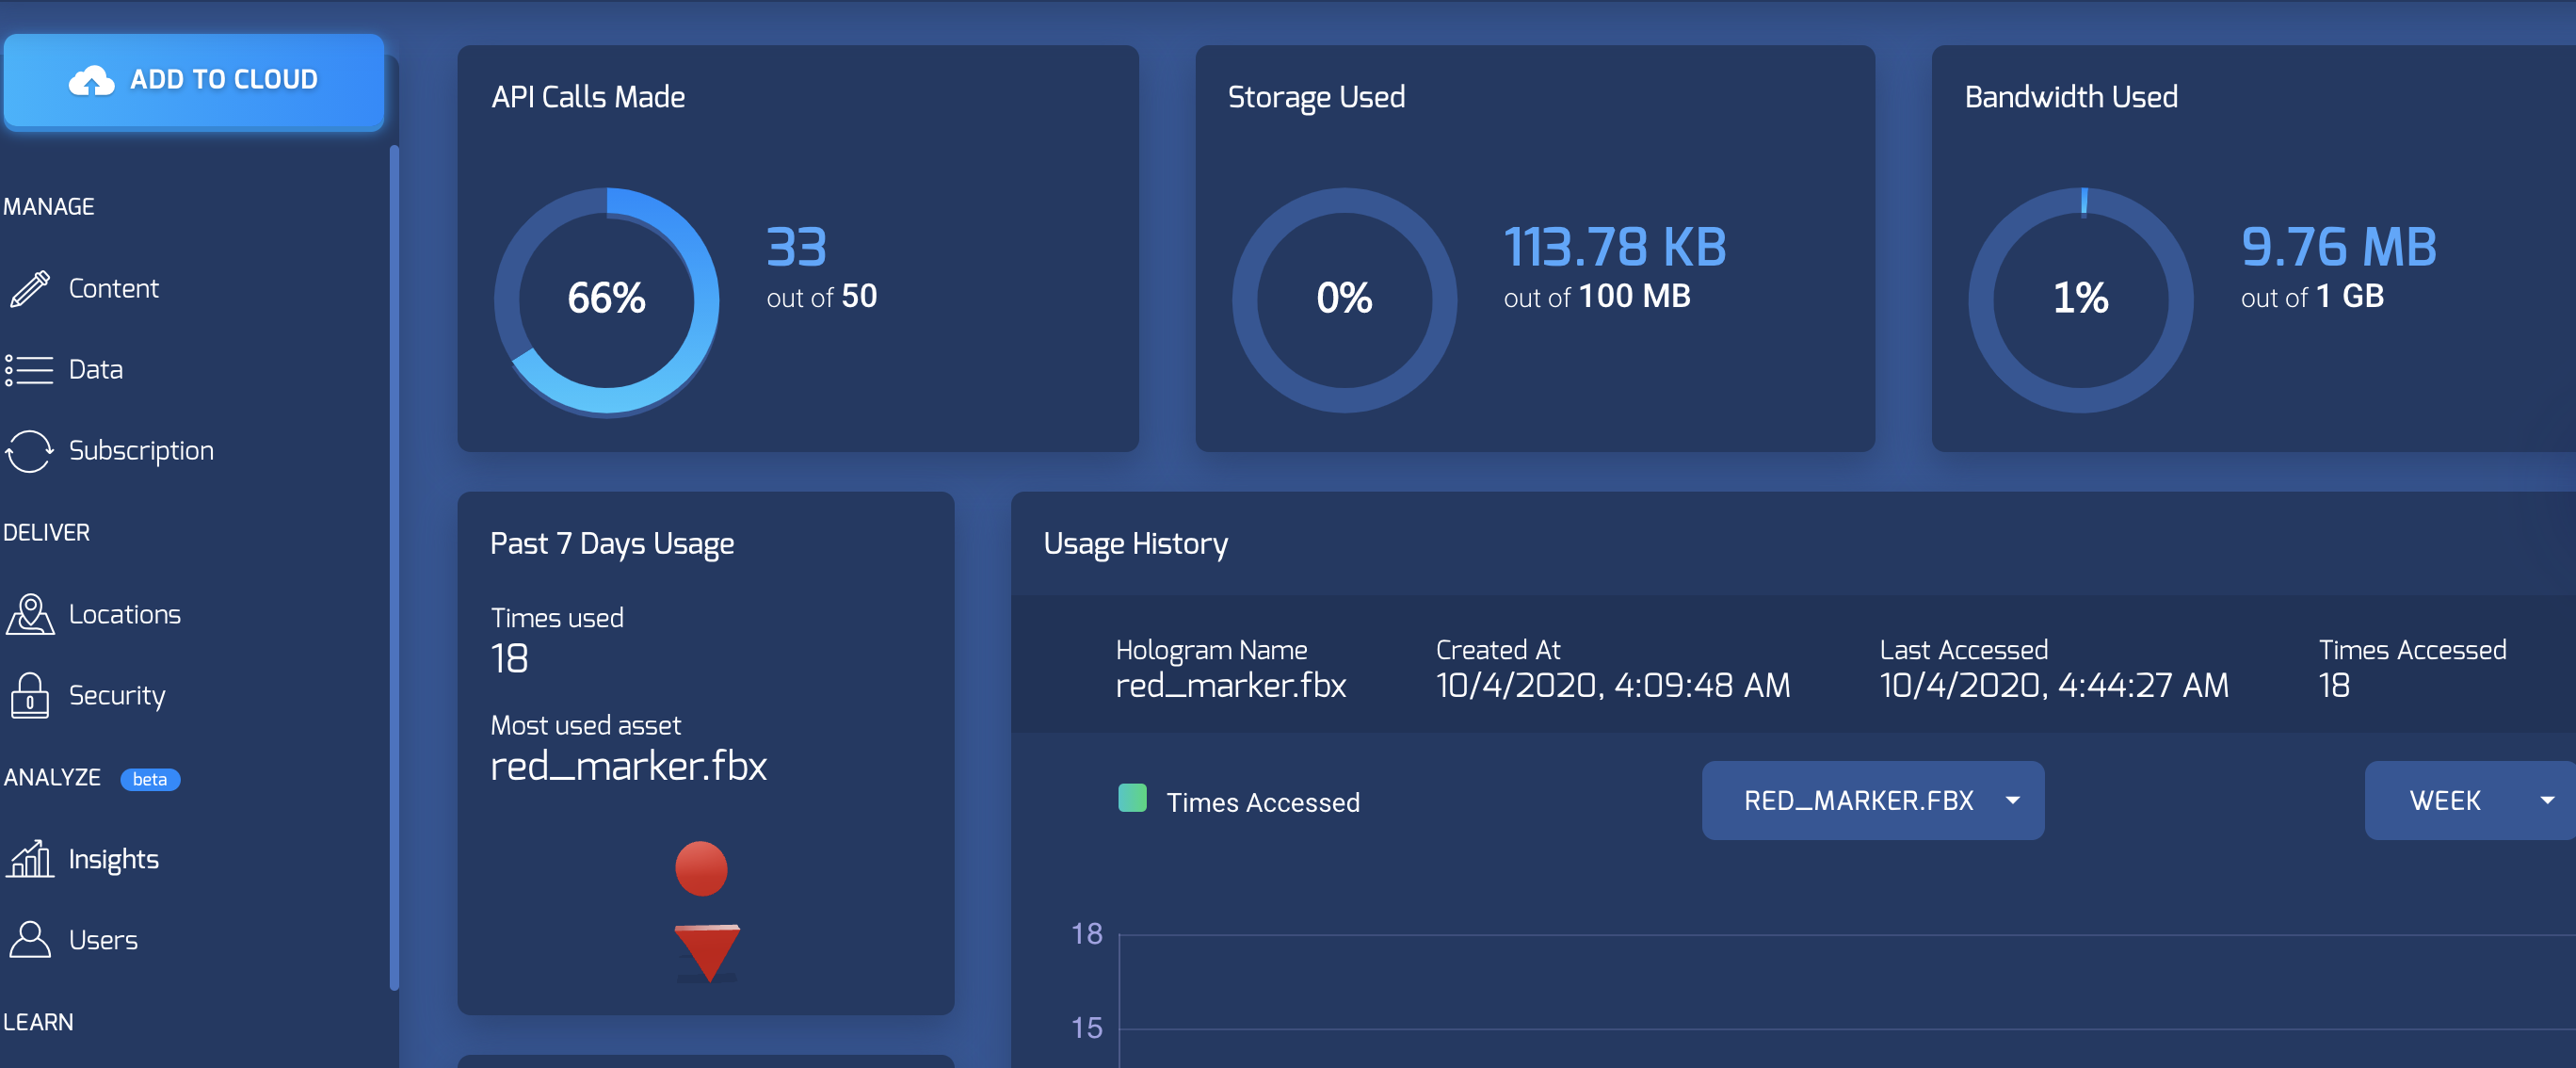Click the cloud upload icon in Add to Cloud
The width and height of the screenshot is (2576, 1068).
pos(91,80)
